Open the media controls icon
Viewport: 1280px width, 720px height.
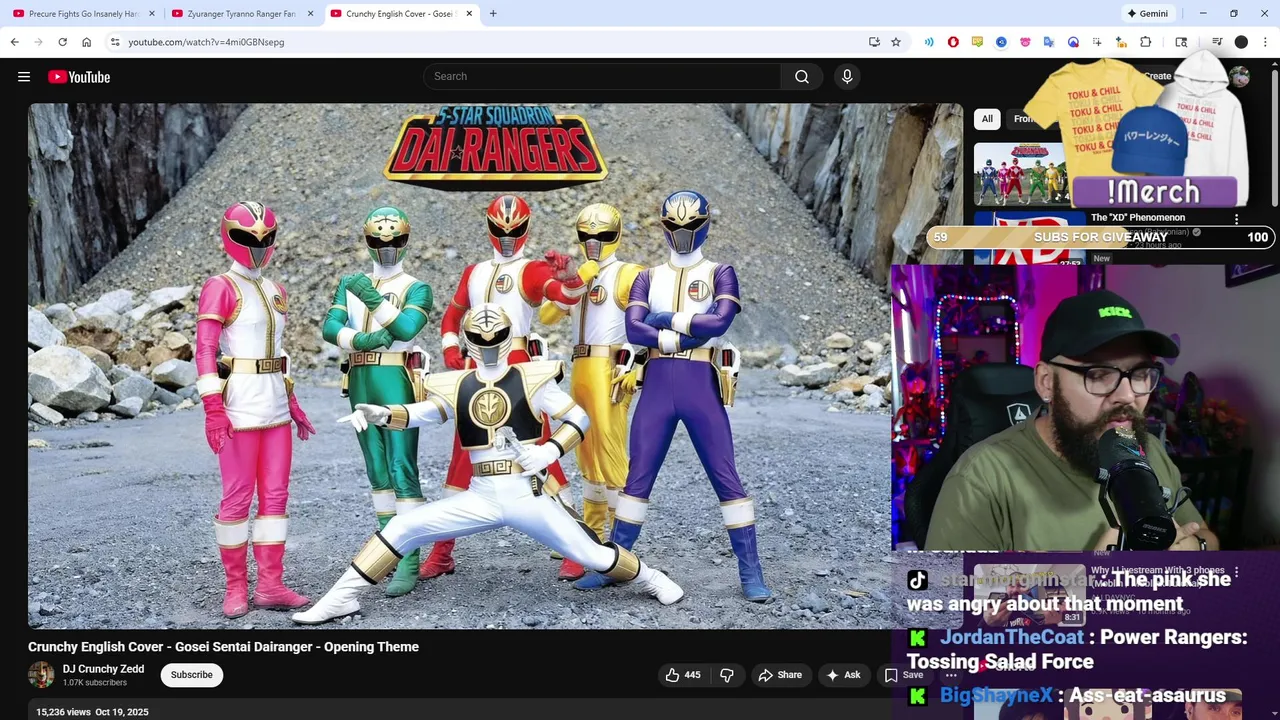(x=1217, y=42)
